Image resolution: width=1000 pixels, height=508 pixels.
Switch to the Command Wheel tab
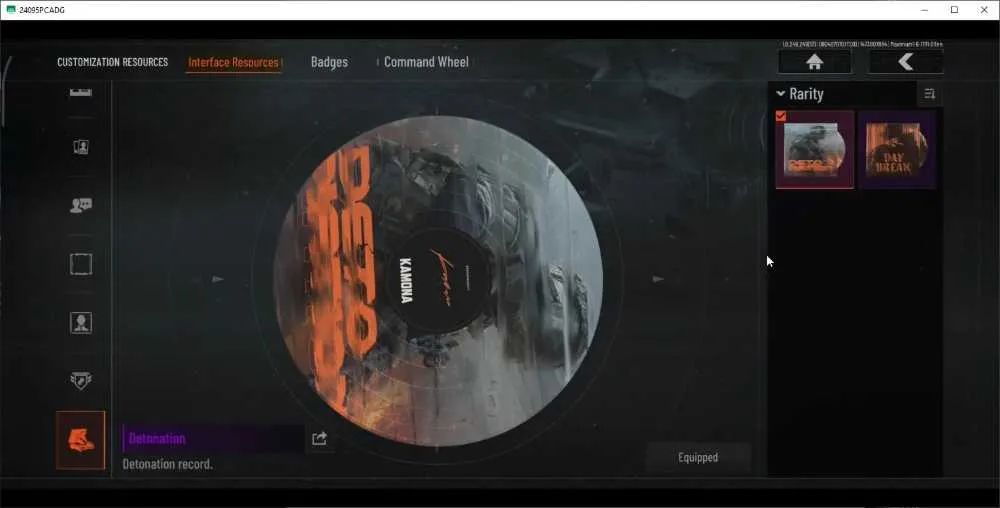[x=426, y=62]
